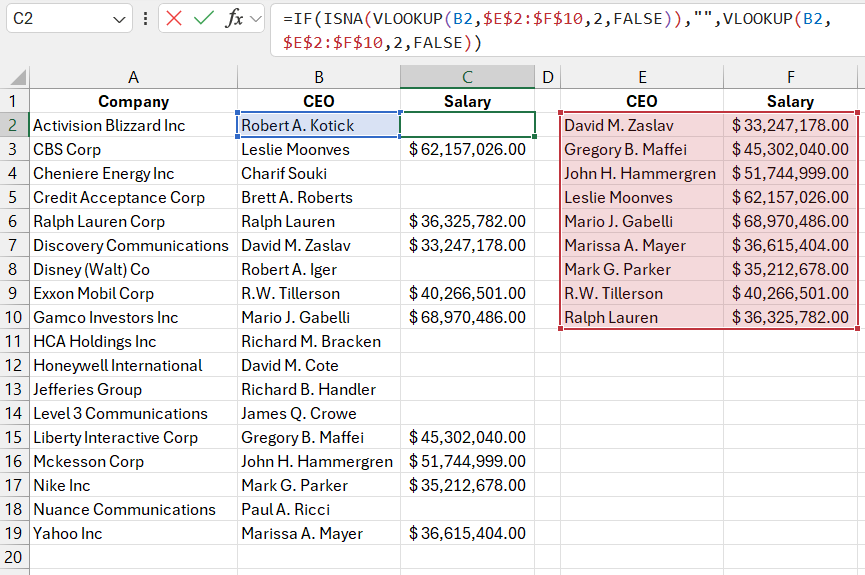Select the Honeywell International cell
Viewport: 865px width, 575px height.
(x=133, y=365)
